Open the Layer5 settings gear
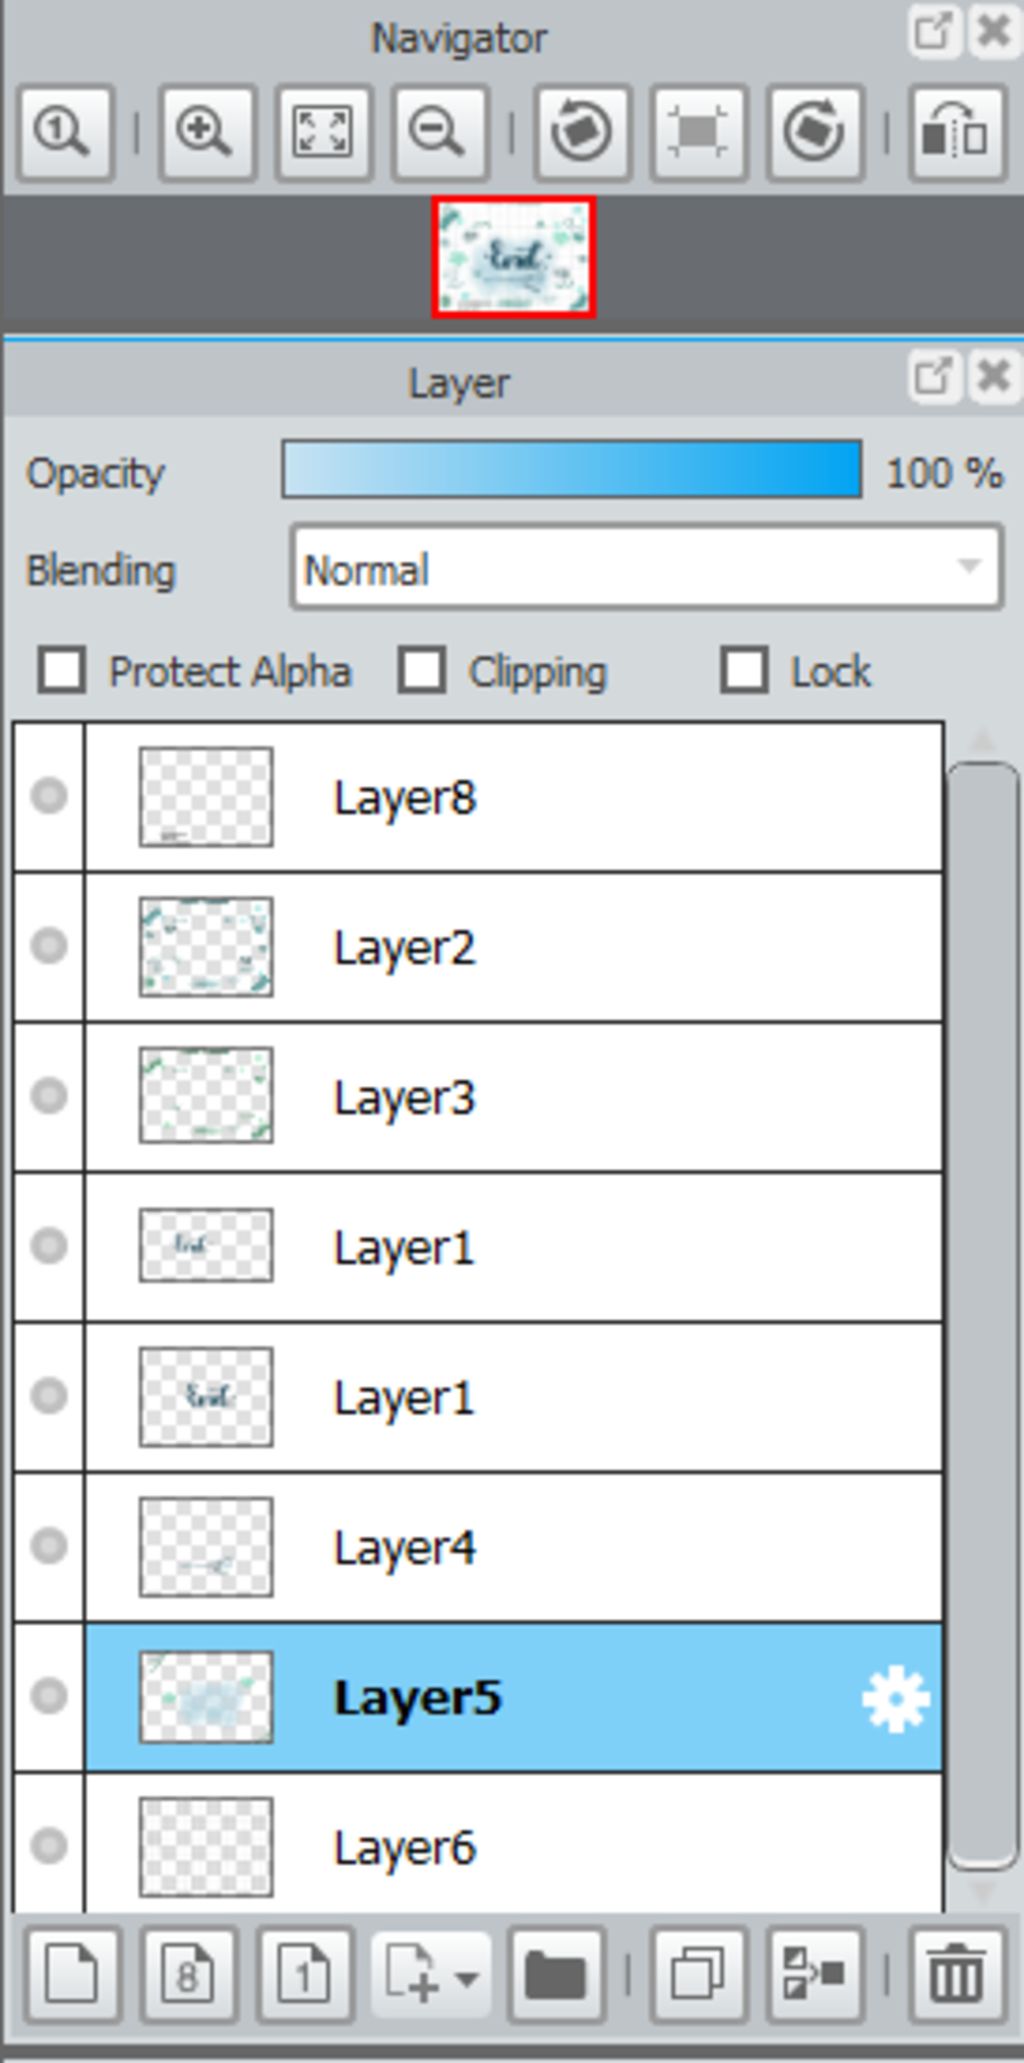1024x2063 pixels. point(895,1697)
